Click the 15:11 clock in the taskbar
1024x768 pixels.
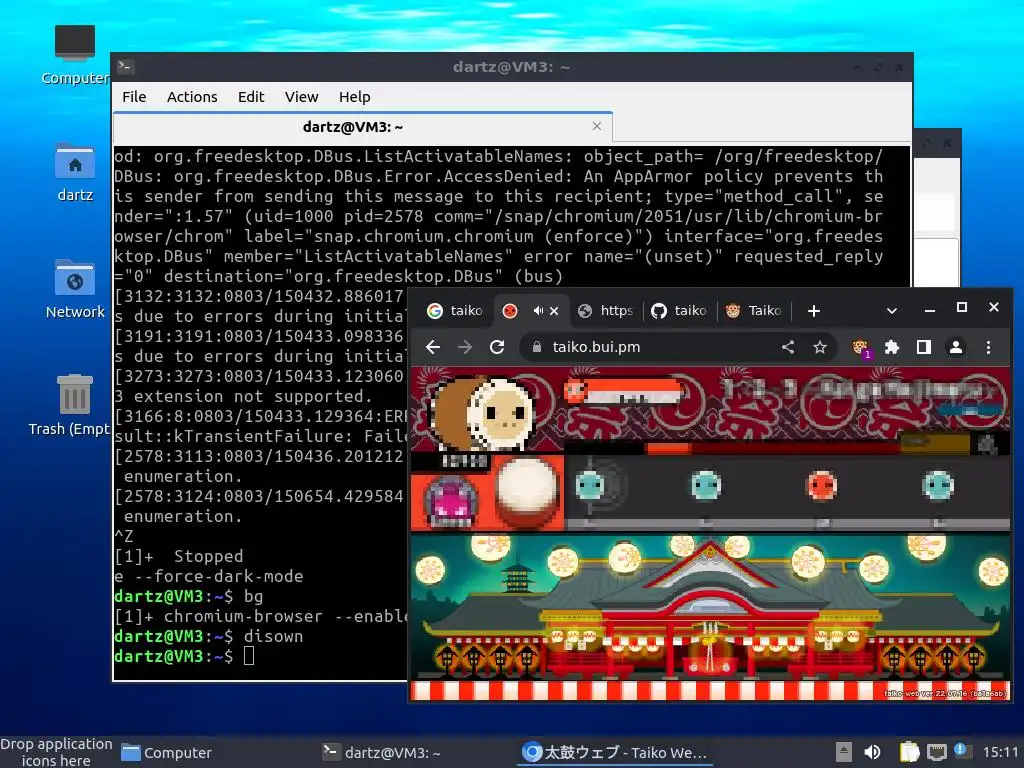(x=1000, y=752)
